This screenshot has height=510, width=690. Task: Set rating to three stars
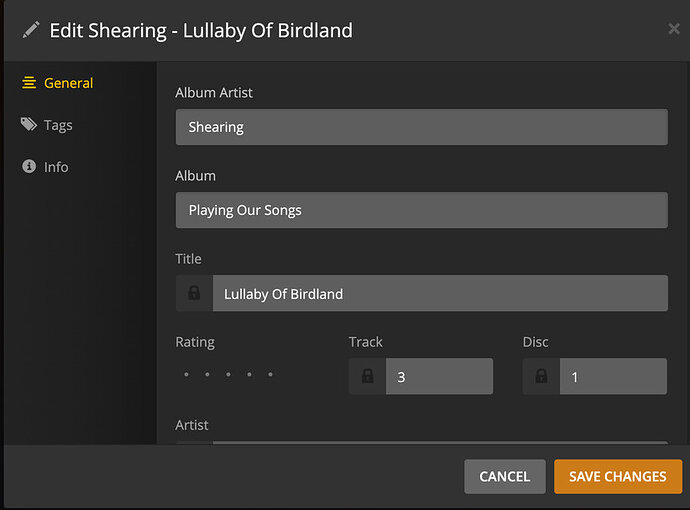(229, 375)
